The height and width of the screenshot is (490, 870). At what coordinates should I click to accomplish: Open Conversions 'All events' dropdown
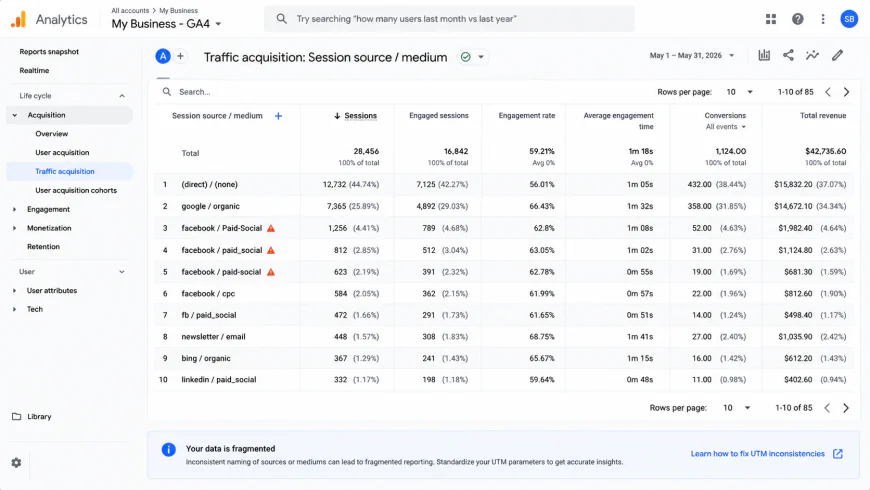[x=726, y=127]
